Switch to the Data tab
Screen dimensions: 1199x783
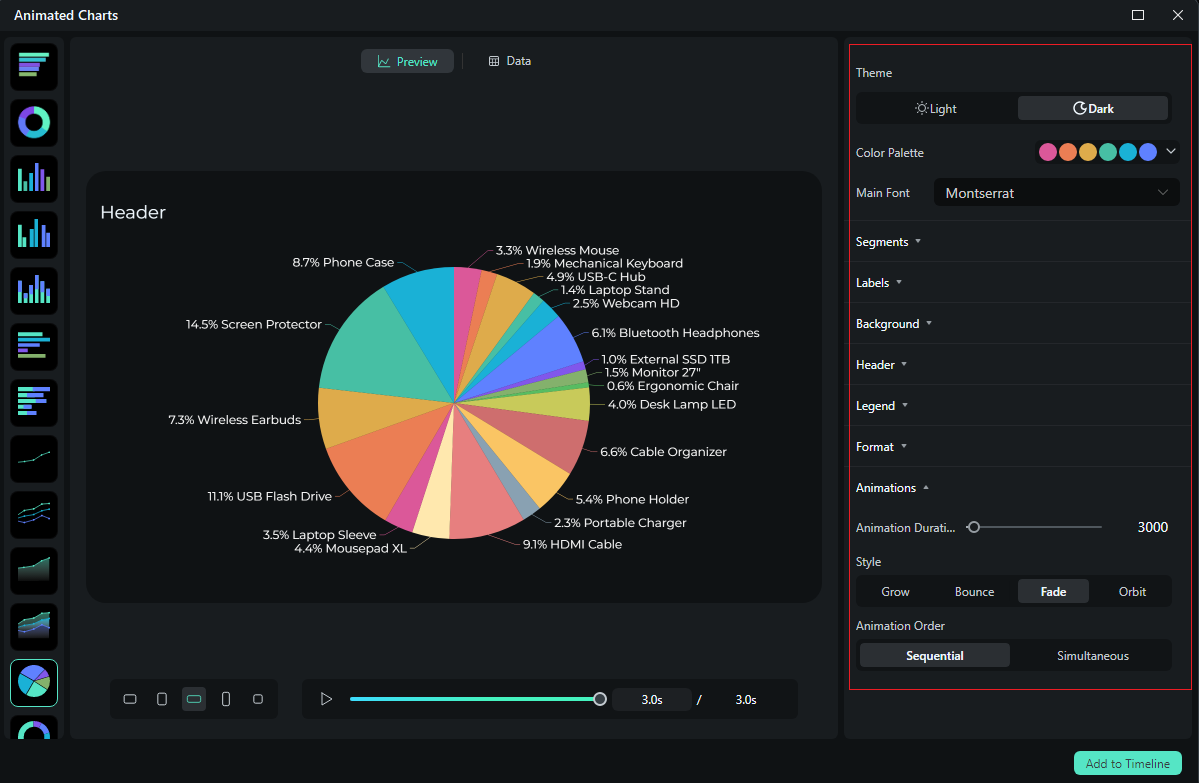click(x=509, y=61)
